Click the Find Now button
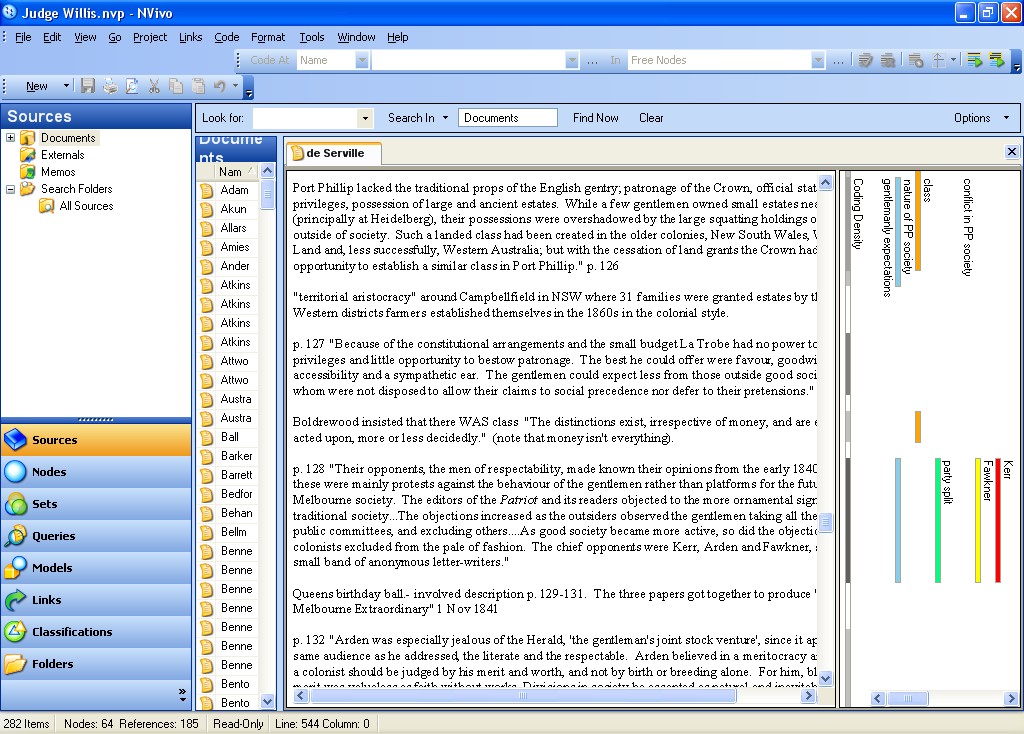This screenshot has height=734, width=1024. coord(595,118)
